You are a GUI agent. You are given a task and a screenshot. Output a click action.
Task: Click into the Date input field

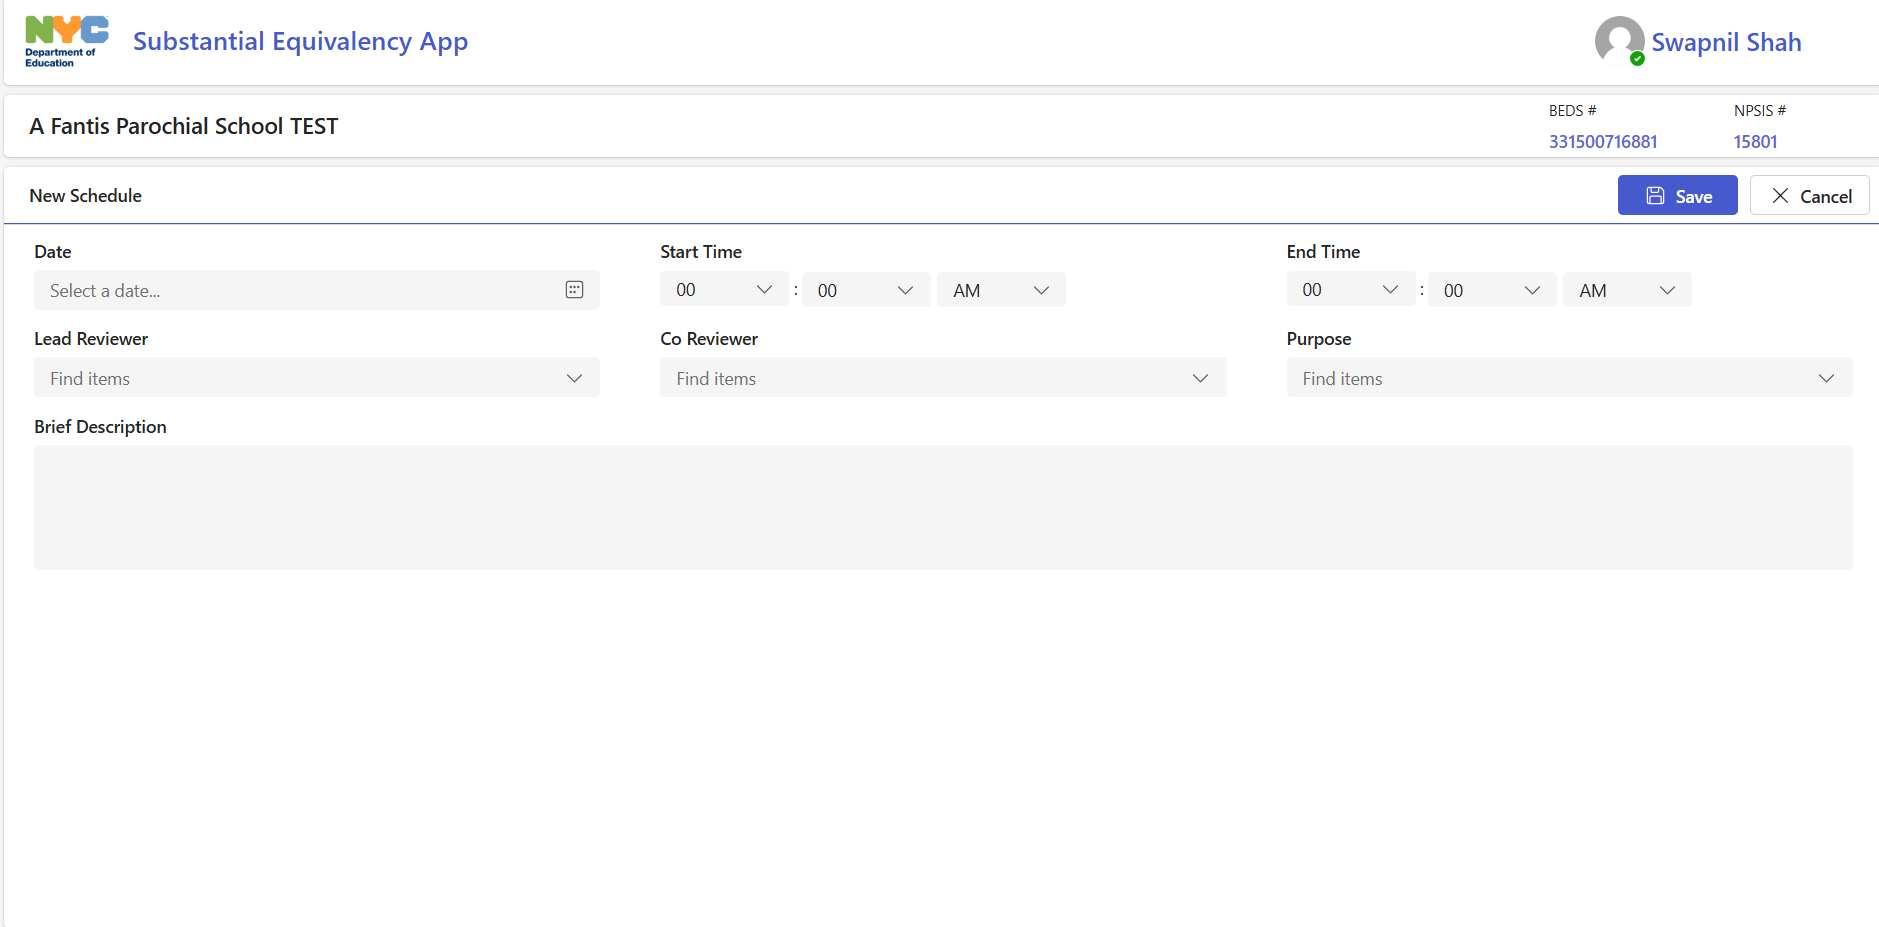tap(300, 291)
